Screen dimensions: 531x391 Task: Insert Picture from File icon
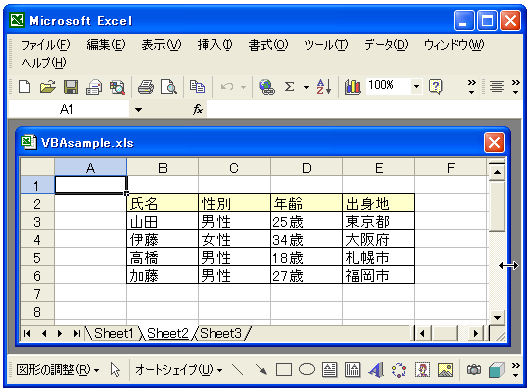click(x=445, y=370)
